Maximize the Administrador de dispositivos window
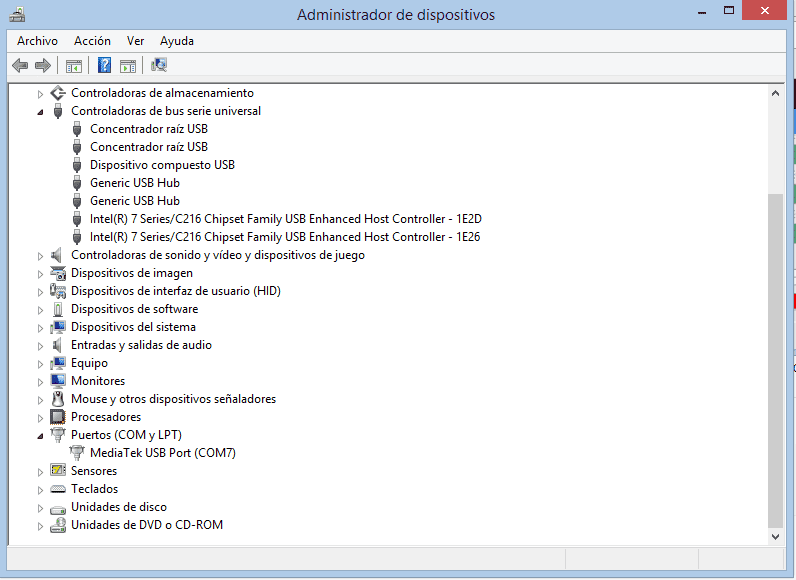 728,11
